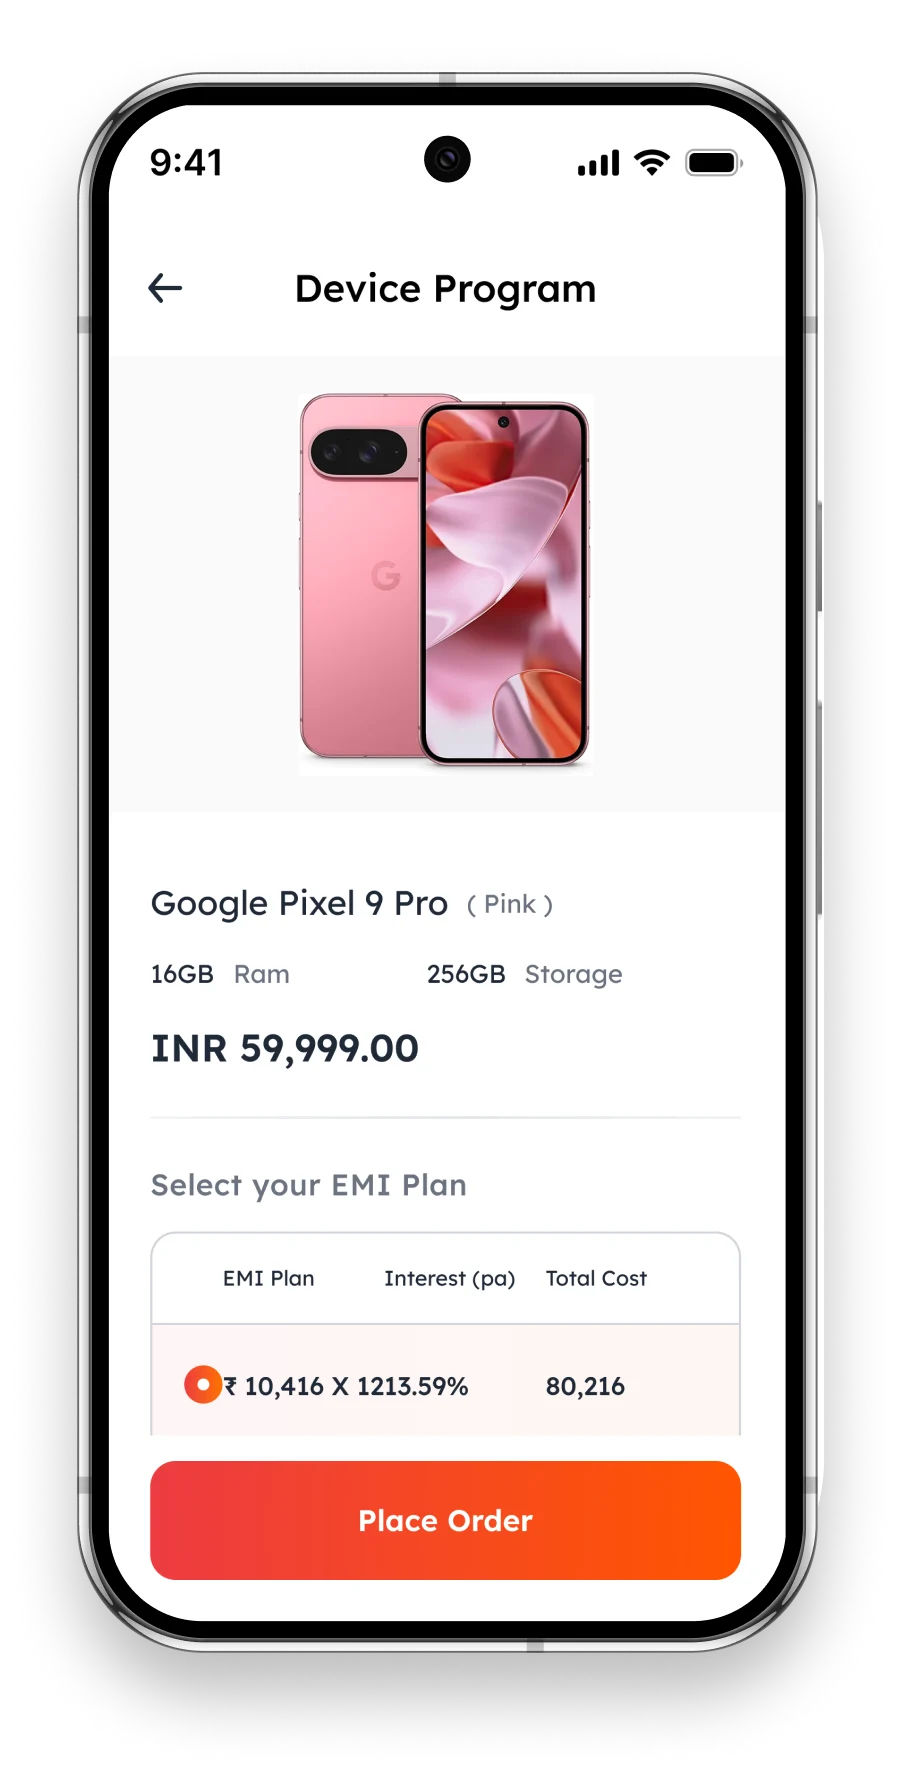Select the ₹ 10,416 X 12 EMI radio button
This screenshot has height=1770, width=898.
pos(203,1385)
